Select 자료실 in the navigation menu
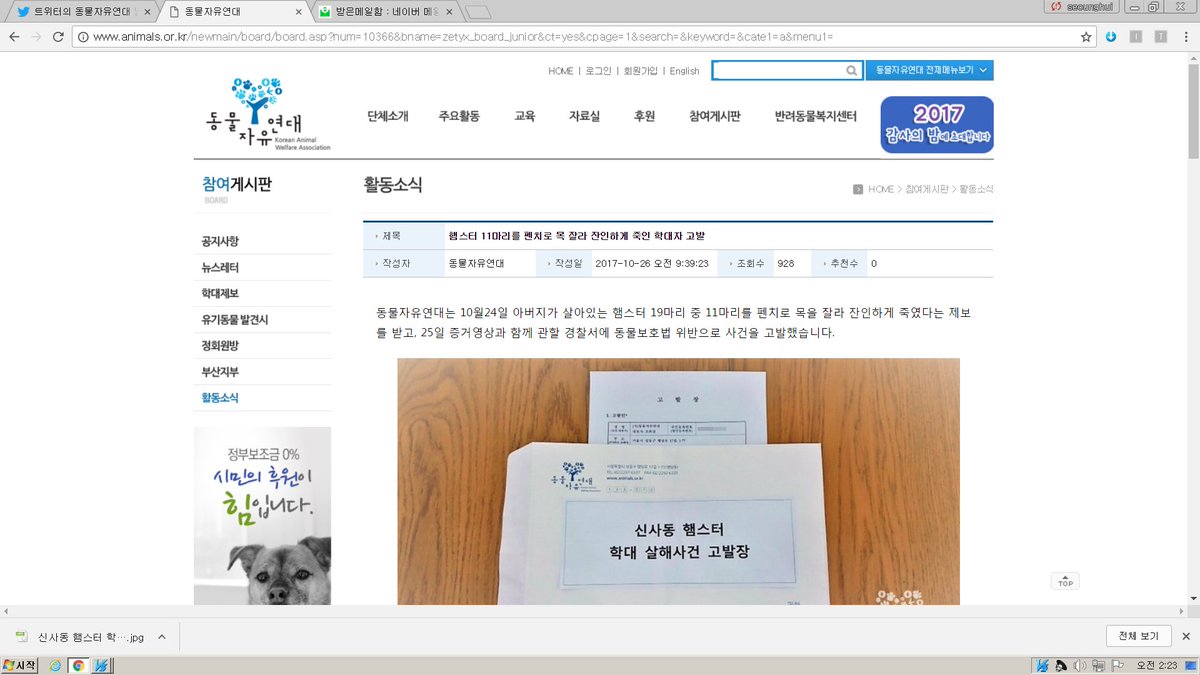 coord(583,115)
